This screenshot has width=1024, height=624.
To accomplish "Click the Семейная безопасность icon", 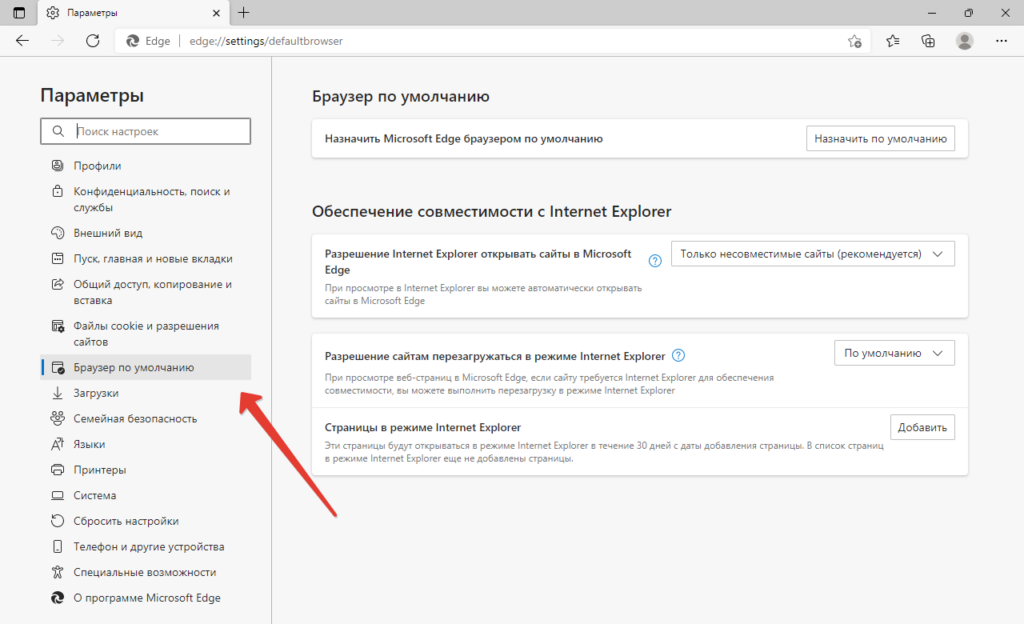I will coord(57,418).
